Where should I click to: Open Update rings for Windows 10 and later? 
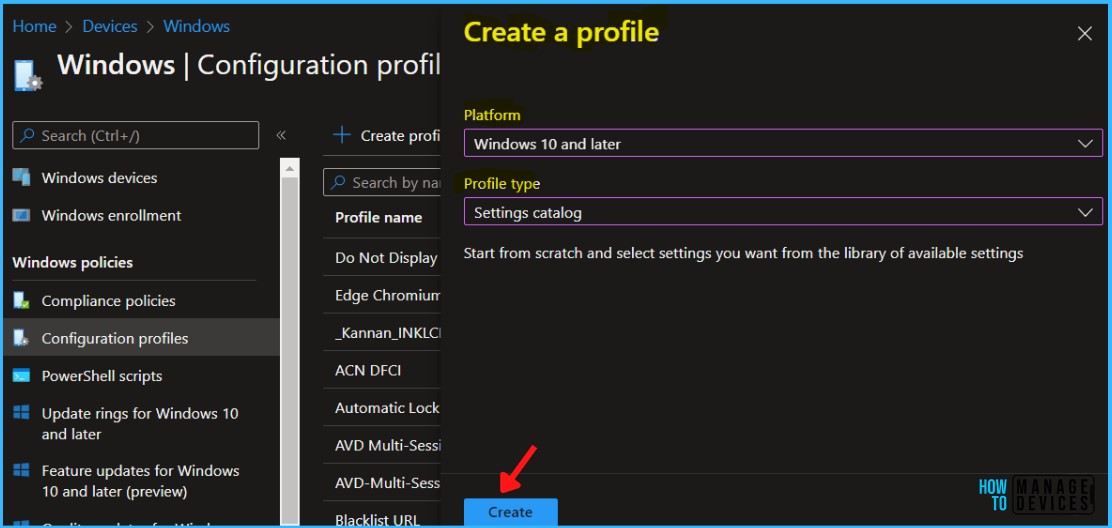point(140,423)
